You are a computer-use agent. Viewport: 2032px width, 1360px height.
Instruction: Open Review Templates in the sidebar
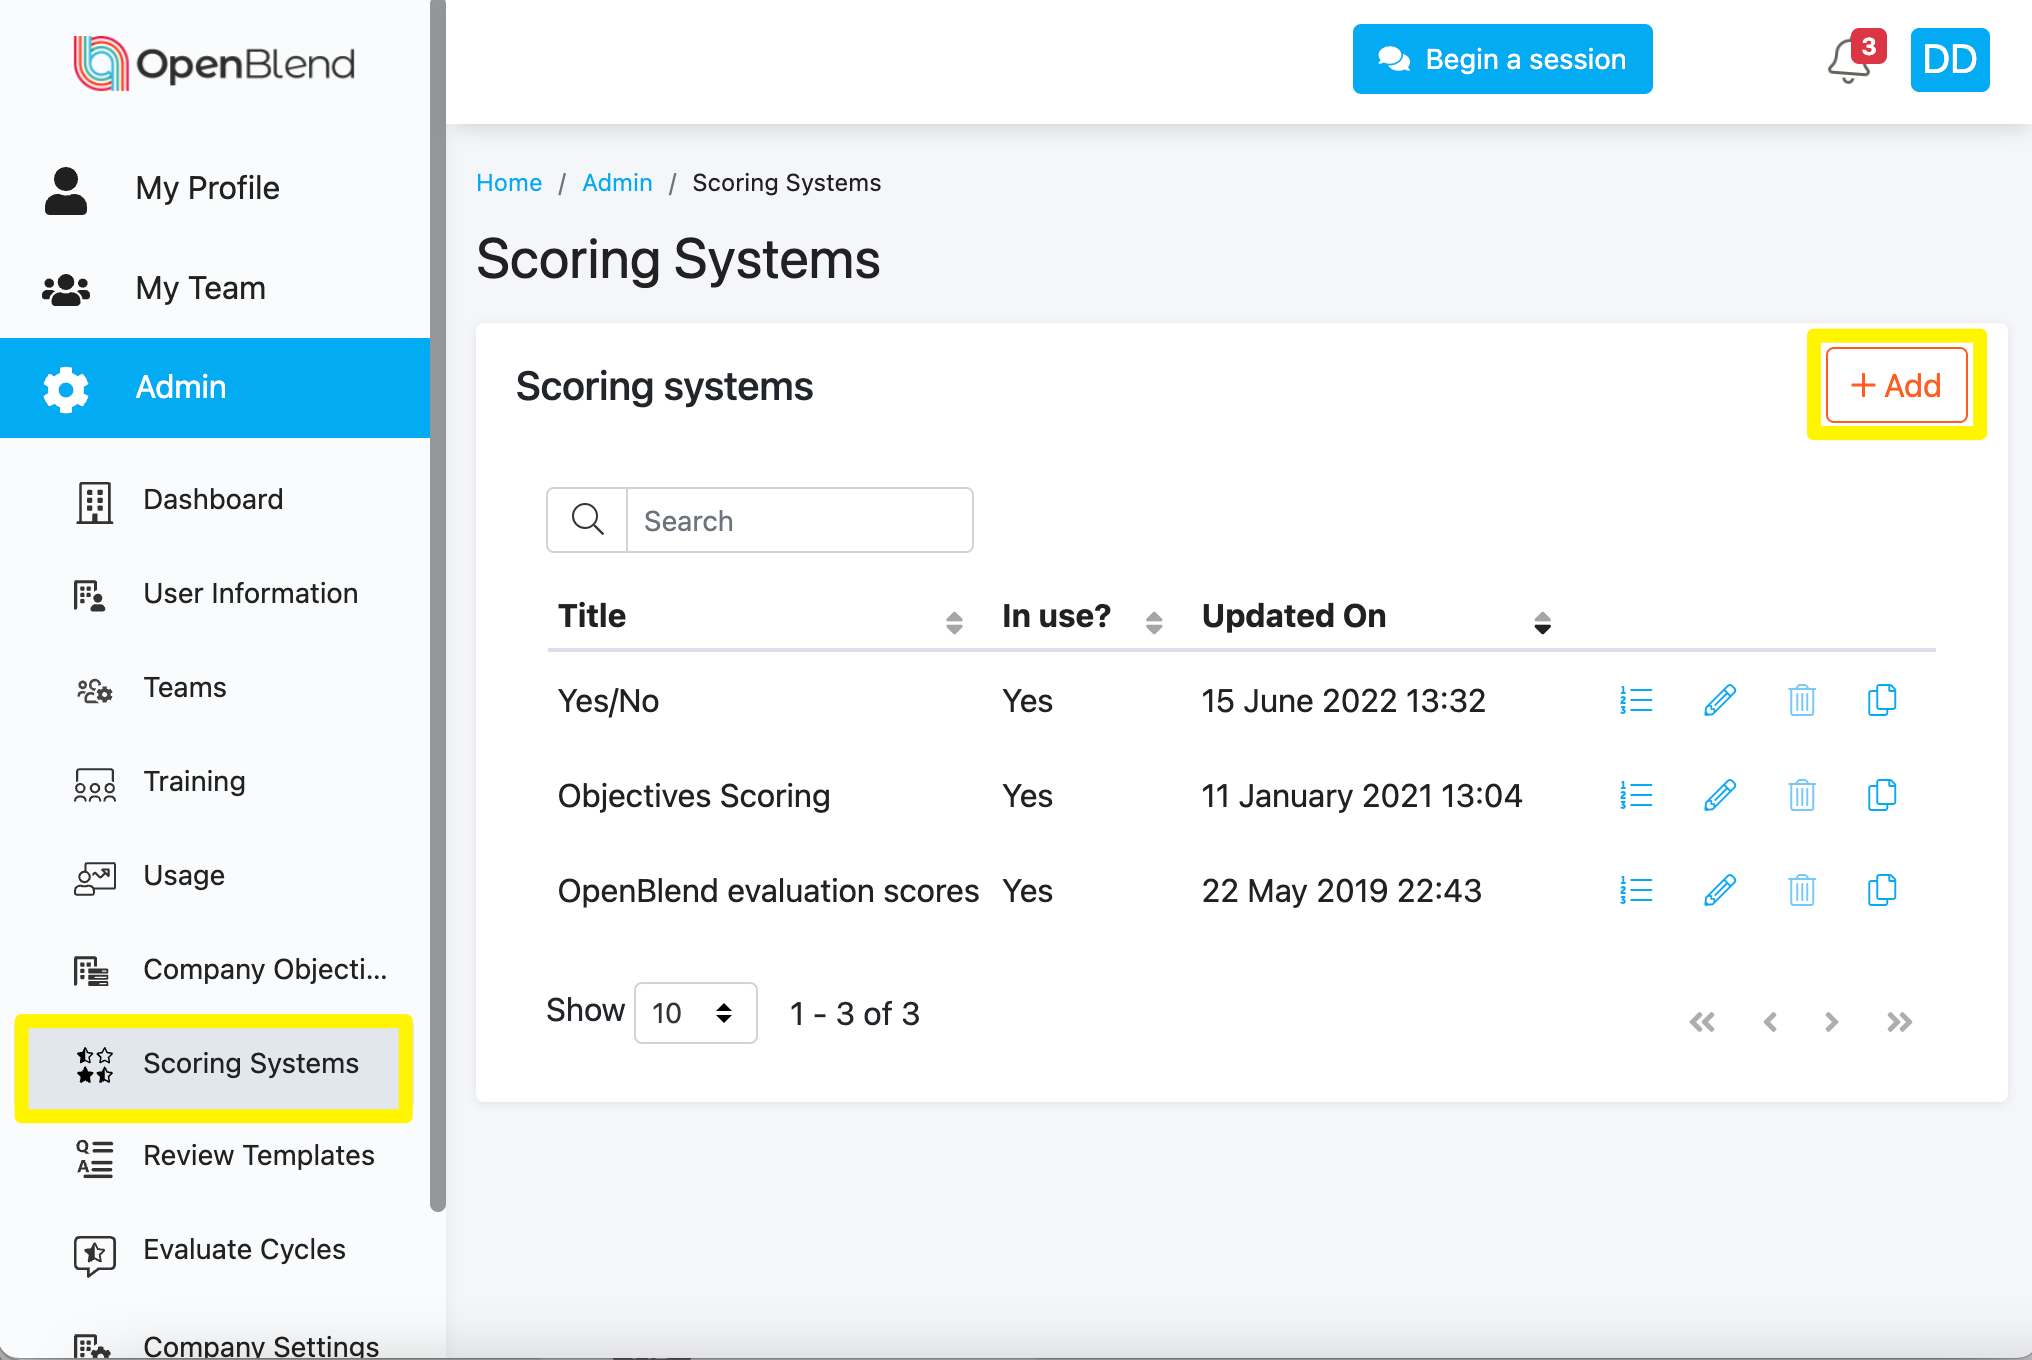pos(258,1156)
